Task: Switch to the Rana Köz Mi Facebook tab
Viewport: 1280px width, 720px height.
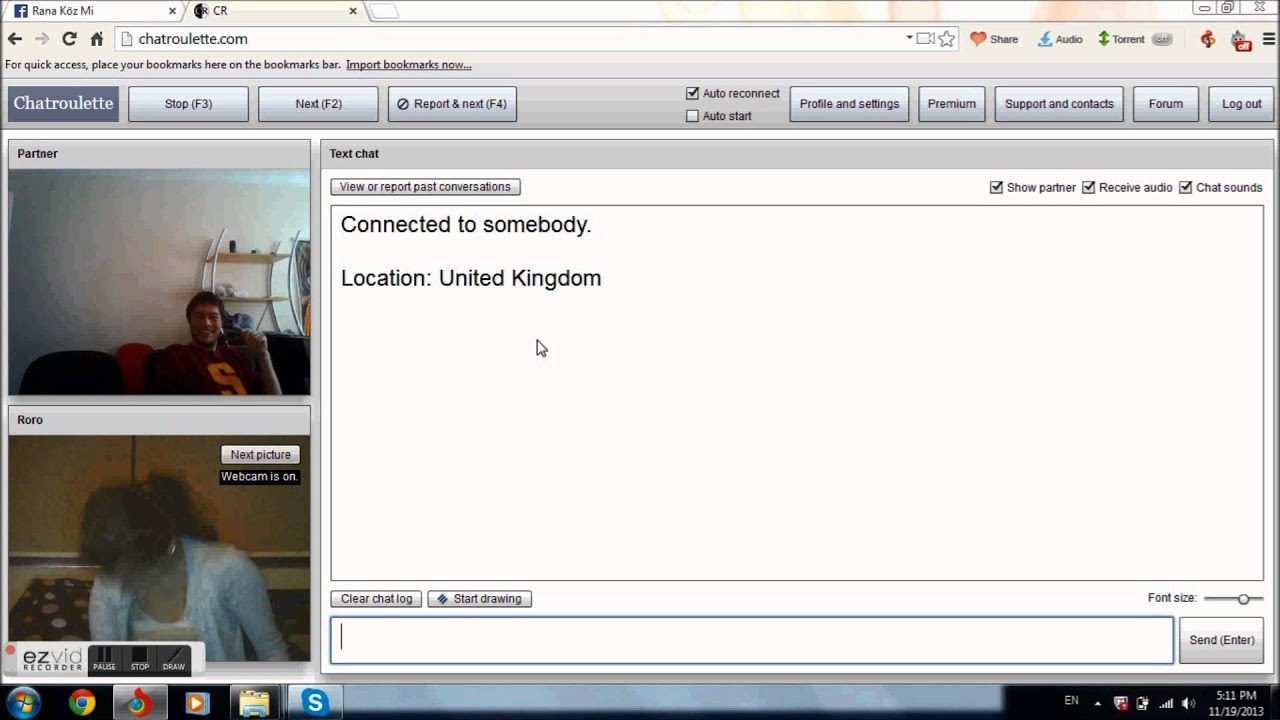Action: 90,11
